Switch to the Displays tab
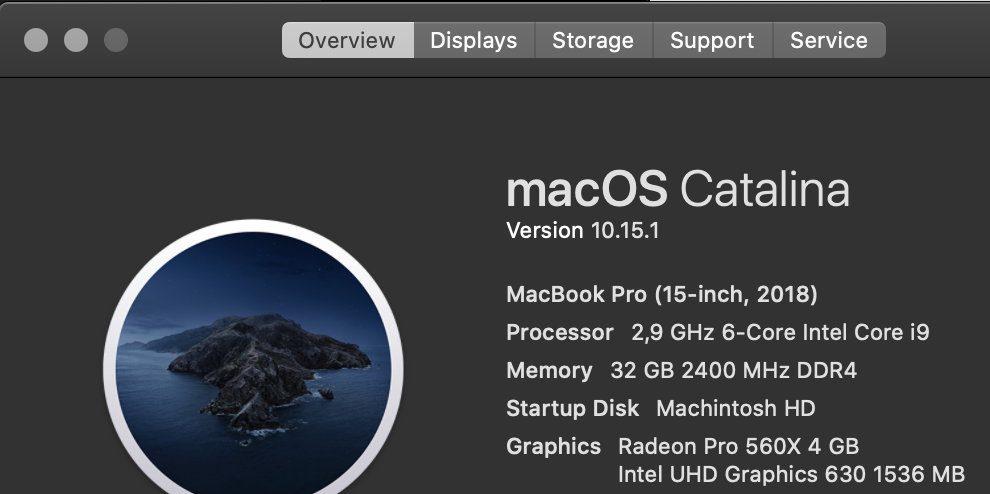990x494 pixels. pyautogui.click(x=474, y=40)
